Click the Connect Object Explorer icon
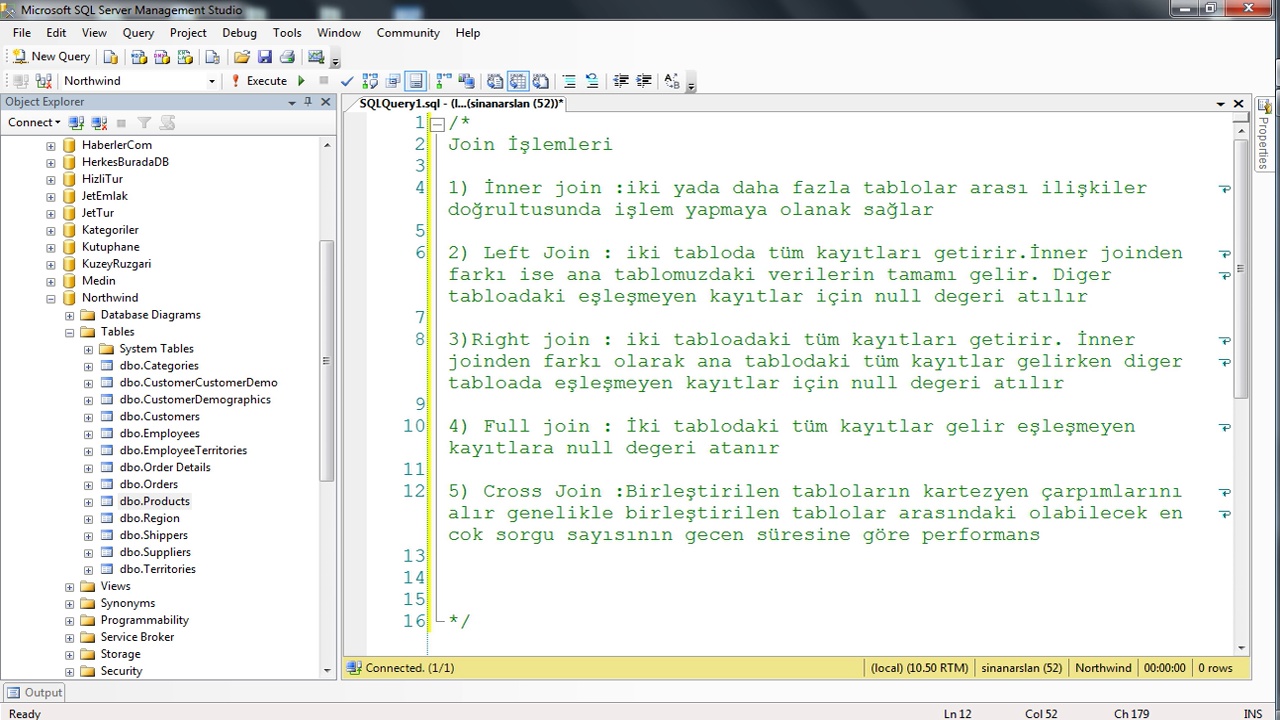Viewport: 1280px width, 720px height. pos(76,123)
